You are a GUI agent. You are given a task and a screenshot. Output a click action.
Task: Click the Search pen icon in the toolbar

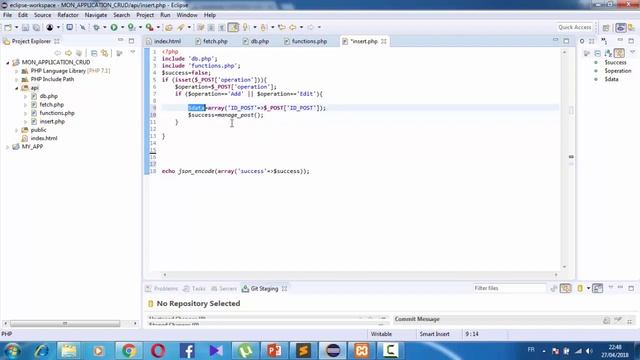(180, 27)
